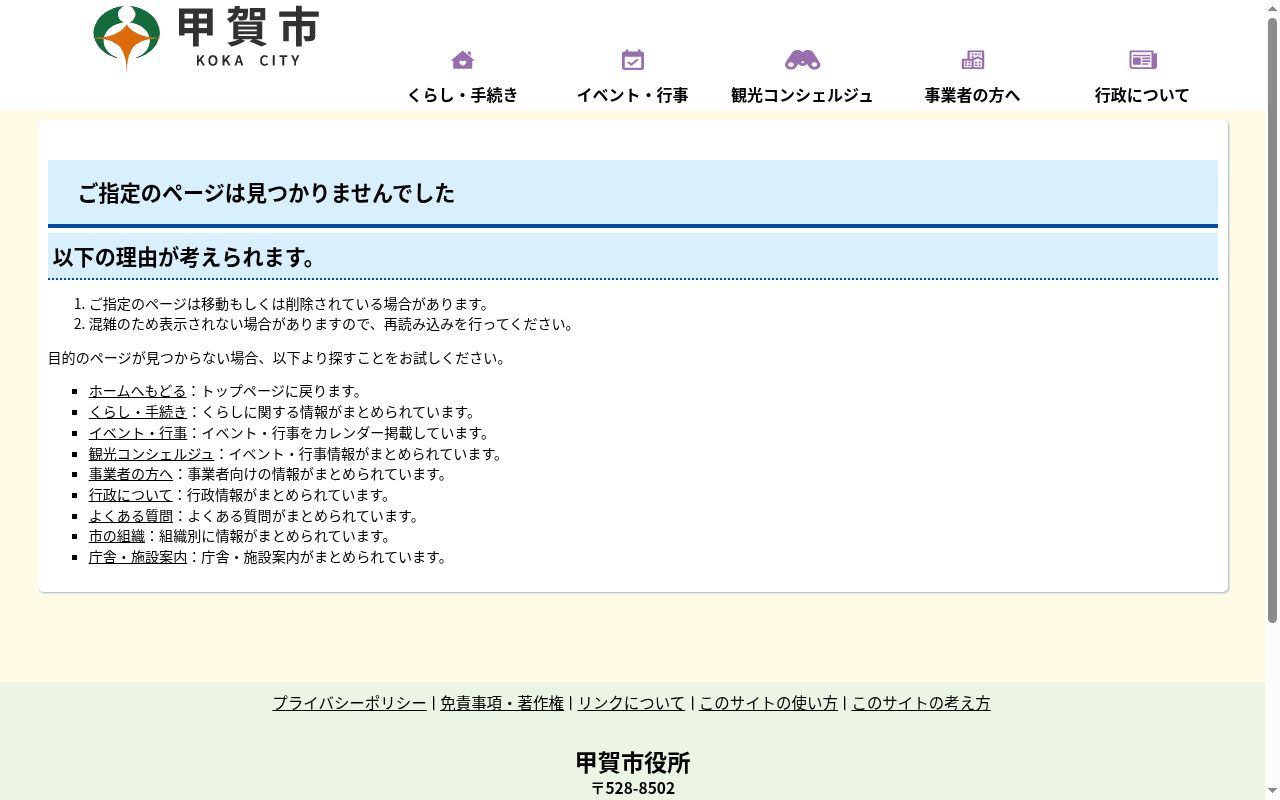Follow the 事業者の方へ link in the list
Image resolution: width=1280 pixels, height=800 pixels.
tap(131, 474)
